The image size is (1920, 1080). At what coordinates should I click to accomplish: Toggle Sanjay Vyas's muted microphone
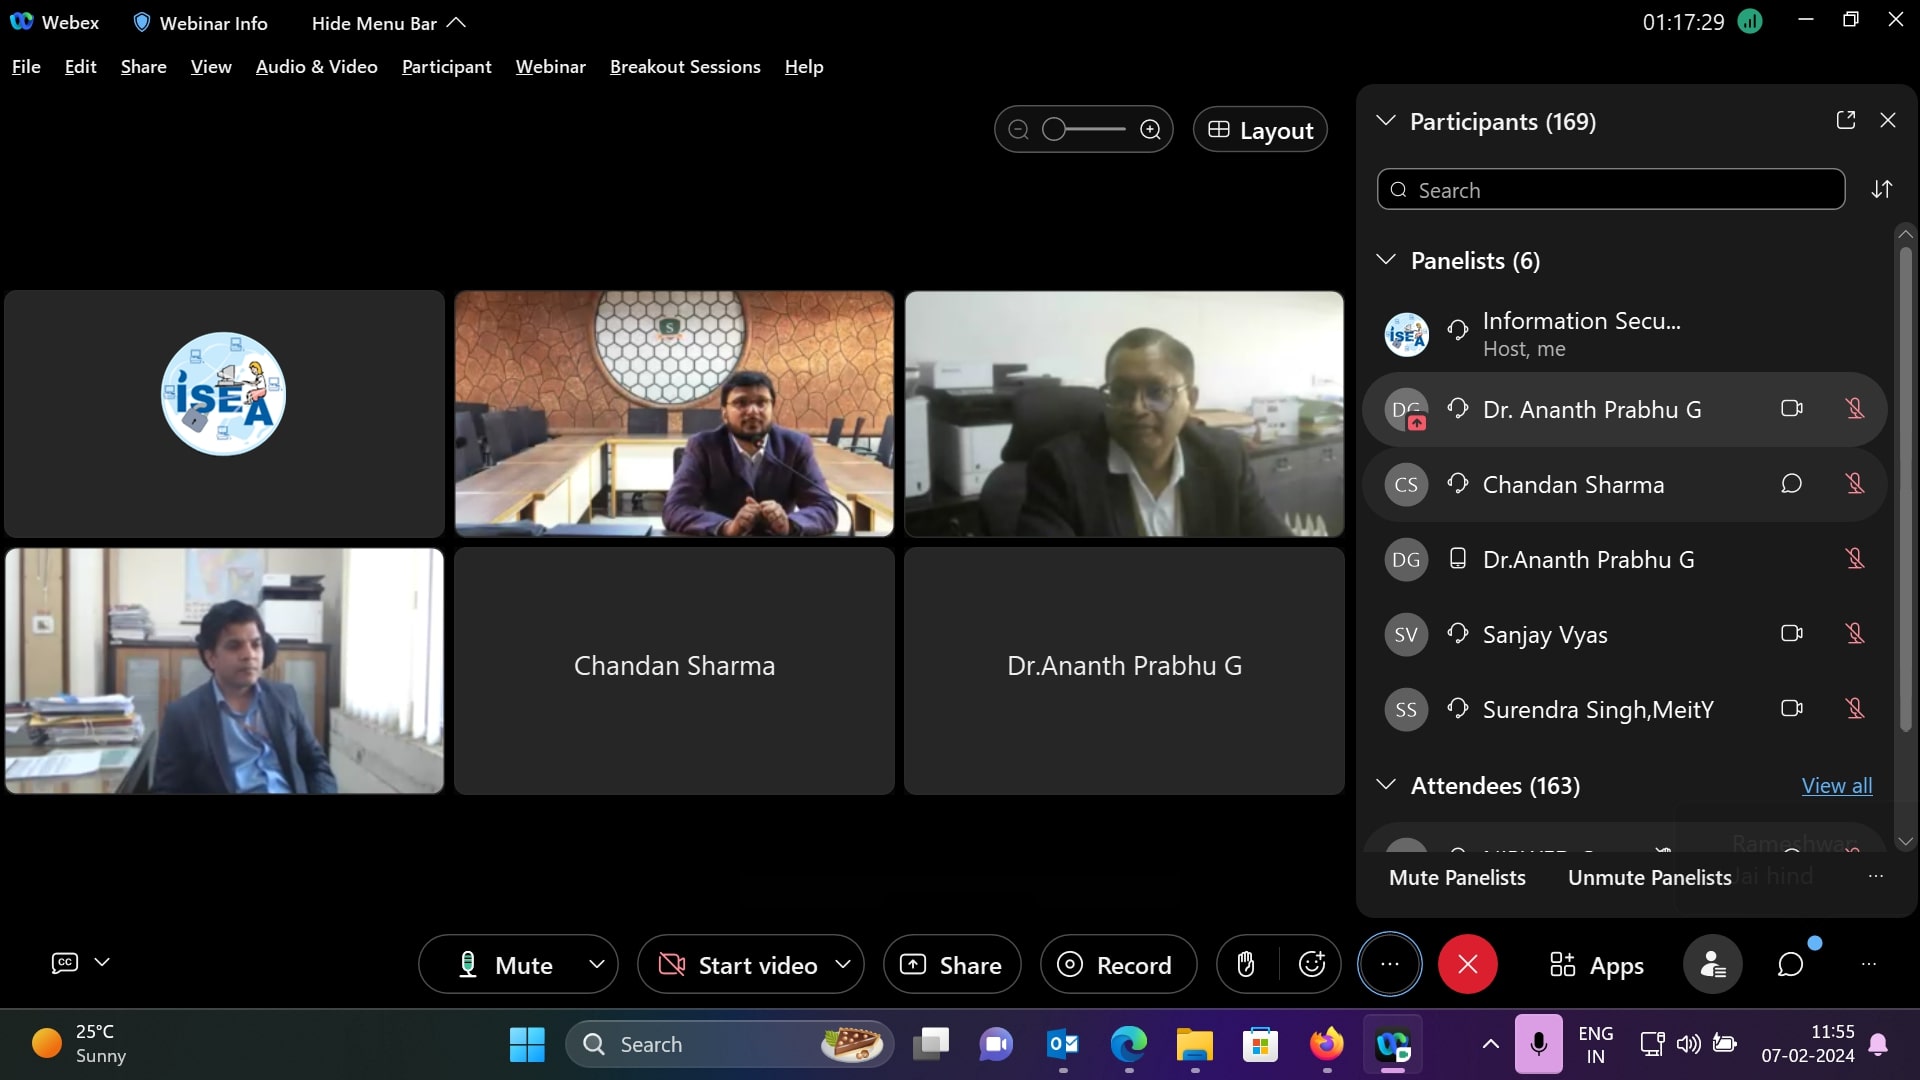(x=1855, y=634)
